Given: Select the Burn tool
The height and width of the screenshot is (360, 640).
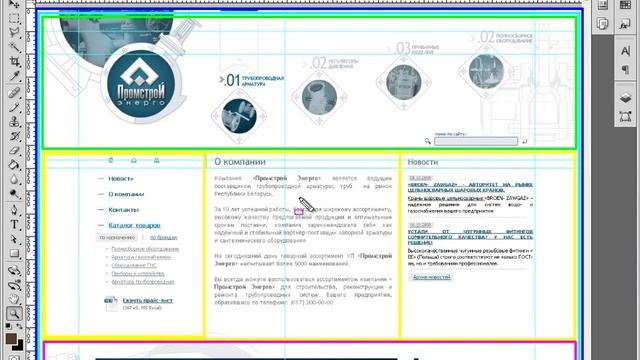Looking at the screenshot, I should click(x=14, y=193).
